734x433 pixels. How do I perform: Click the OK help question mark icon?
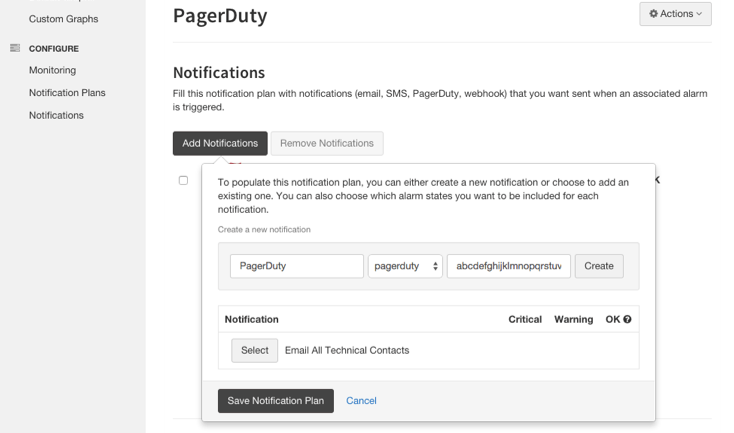[627, 319]
